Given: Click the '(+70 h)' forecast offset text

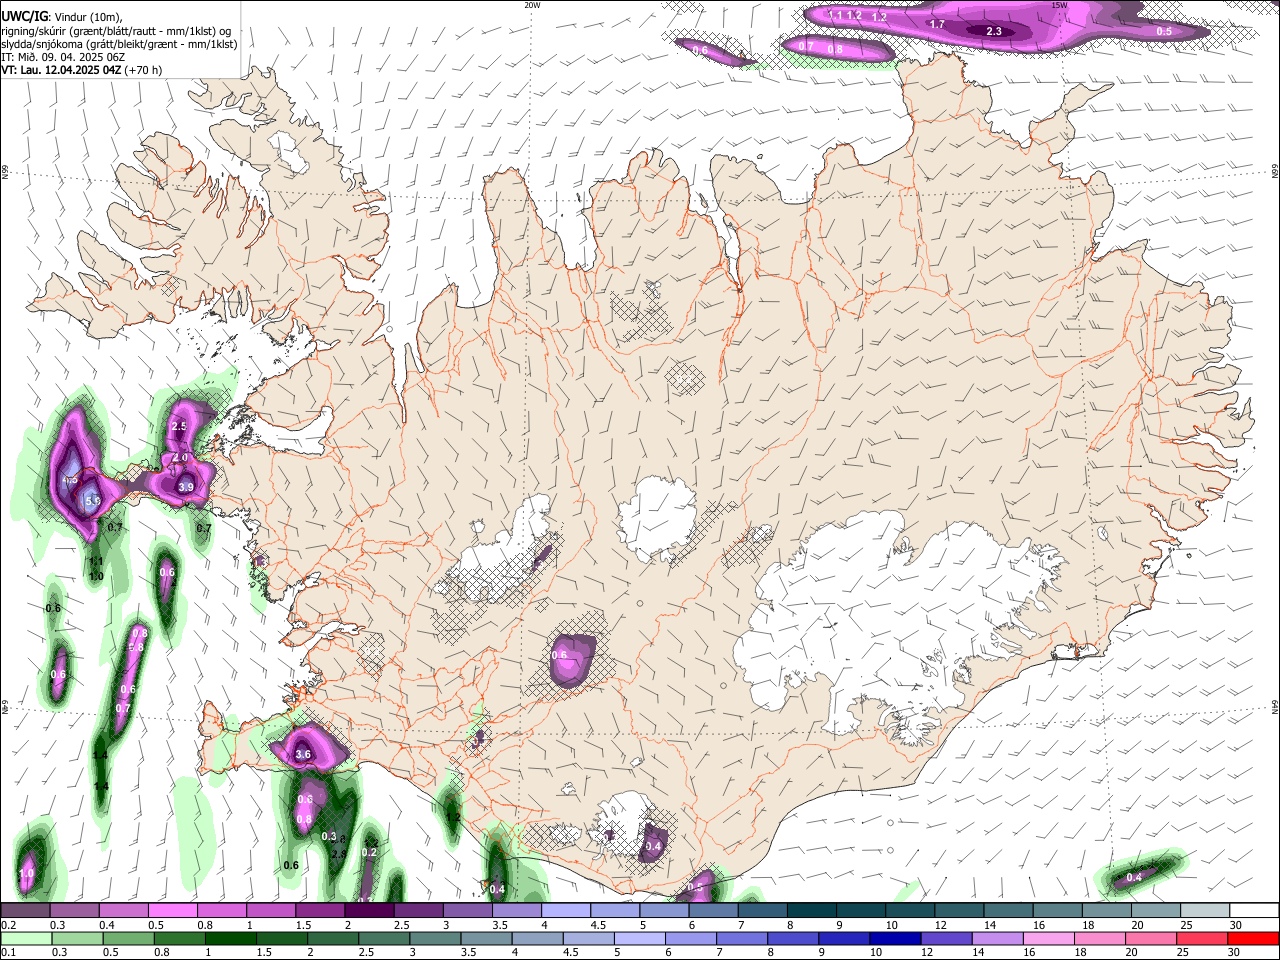Looking at the screenshot, I should (x=143, y=70).
